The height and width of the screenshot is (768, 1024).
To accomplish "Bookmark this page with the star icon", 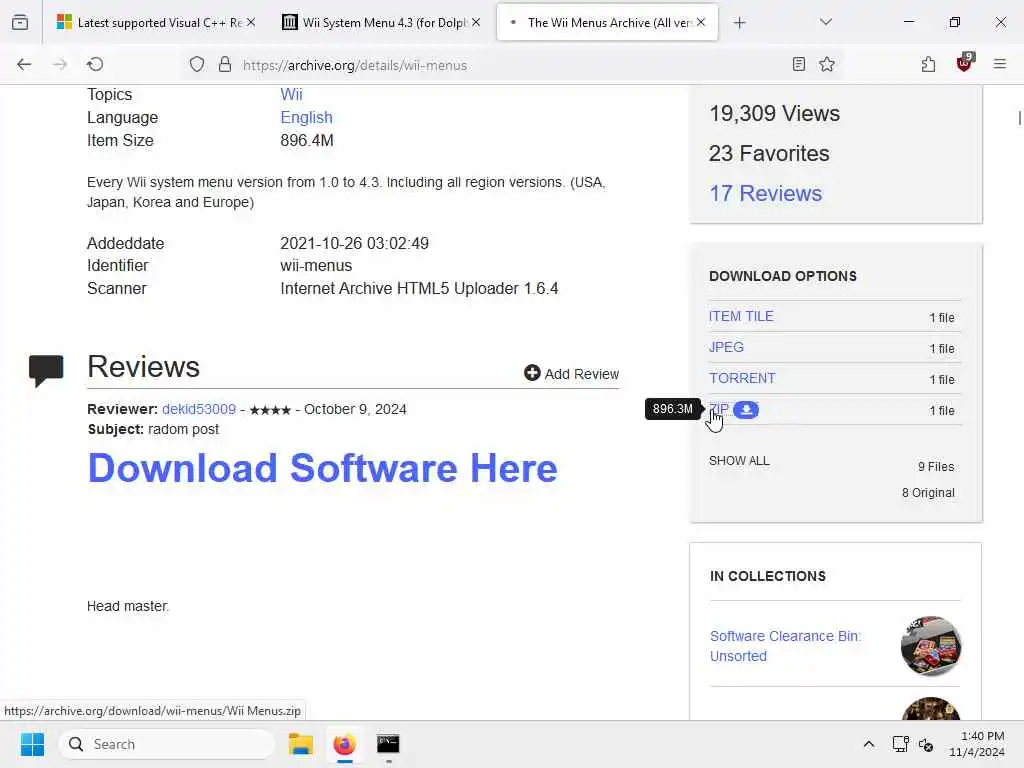I will coord(827,64).
